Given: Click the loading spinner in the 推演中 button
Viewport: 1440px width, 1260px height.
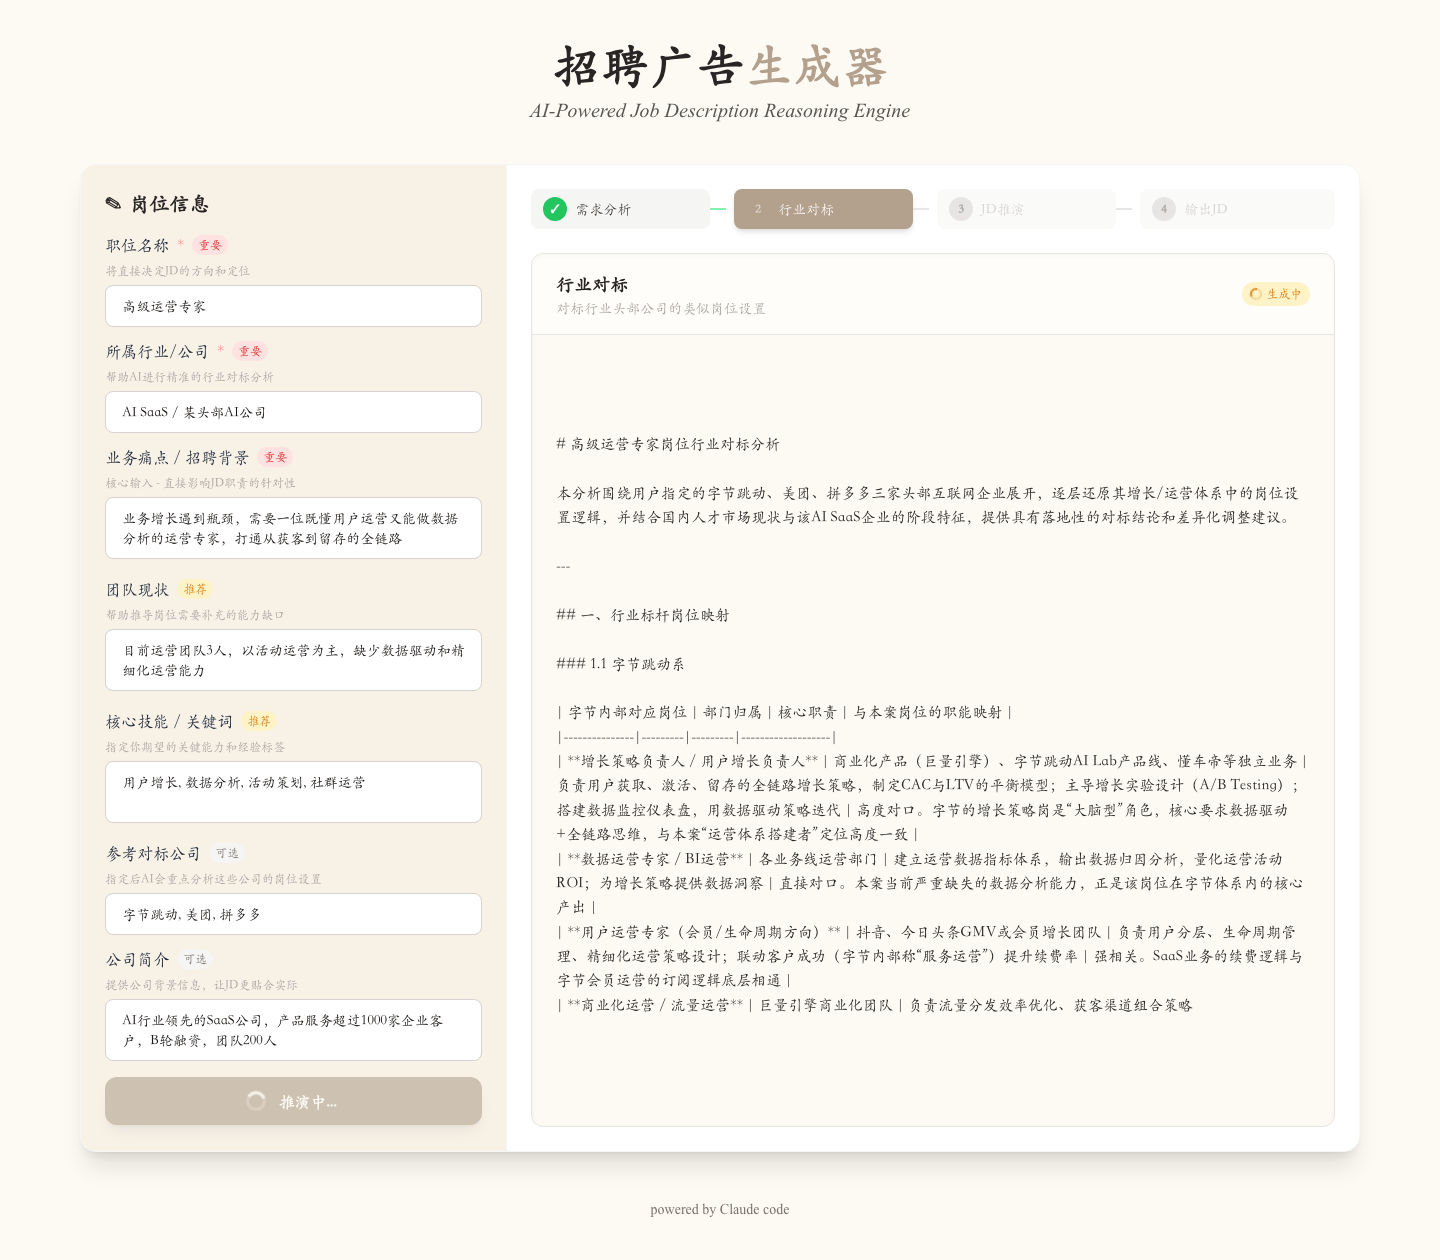Looking at the screenshot, I should pyautogui.click(x=256, y=1101).
